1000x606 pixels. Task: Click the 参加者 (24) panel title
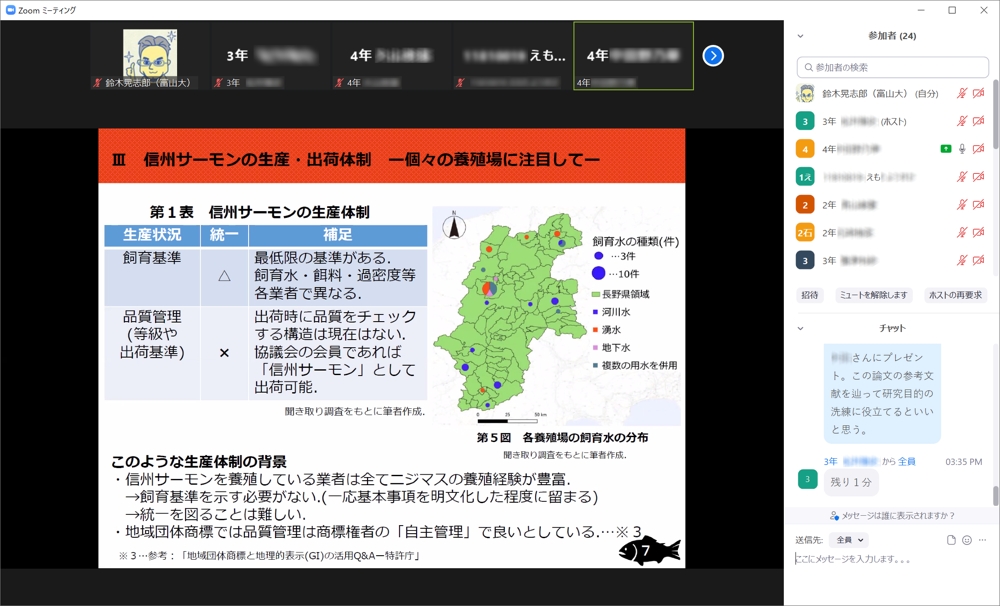pyautogui.click(x=892, y=36)
